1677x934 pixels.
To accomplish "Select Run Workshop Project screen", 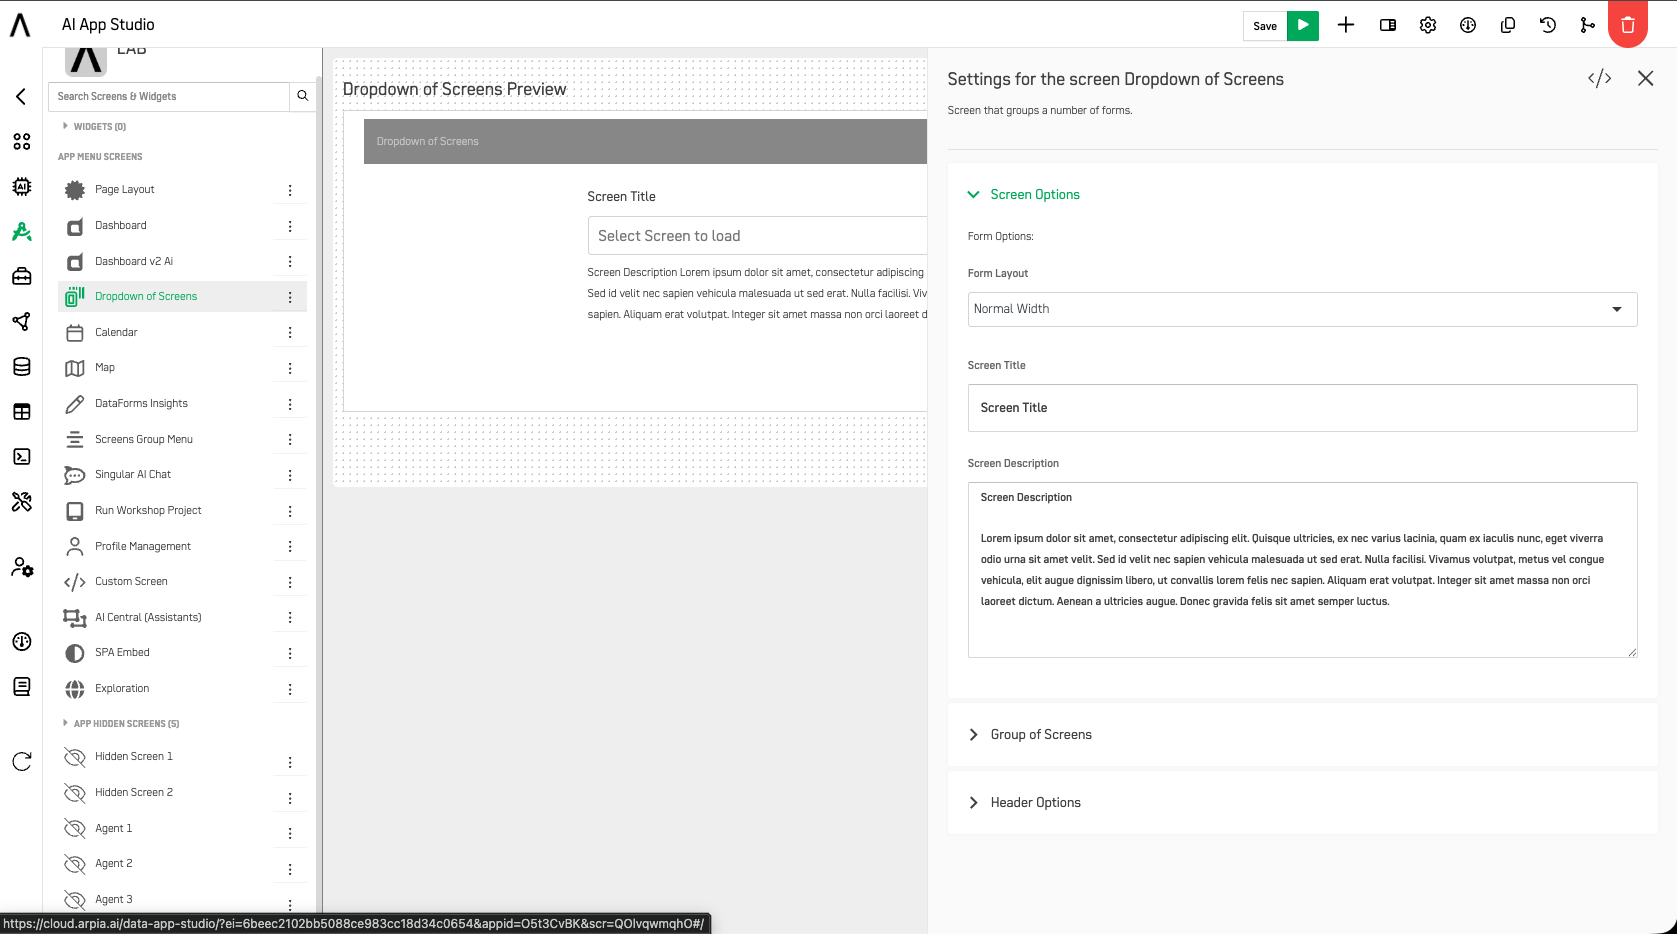I will [x=148, y=511].
